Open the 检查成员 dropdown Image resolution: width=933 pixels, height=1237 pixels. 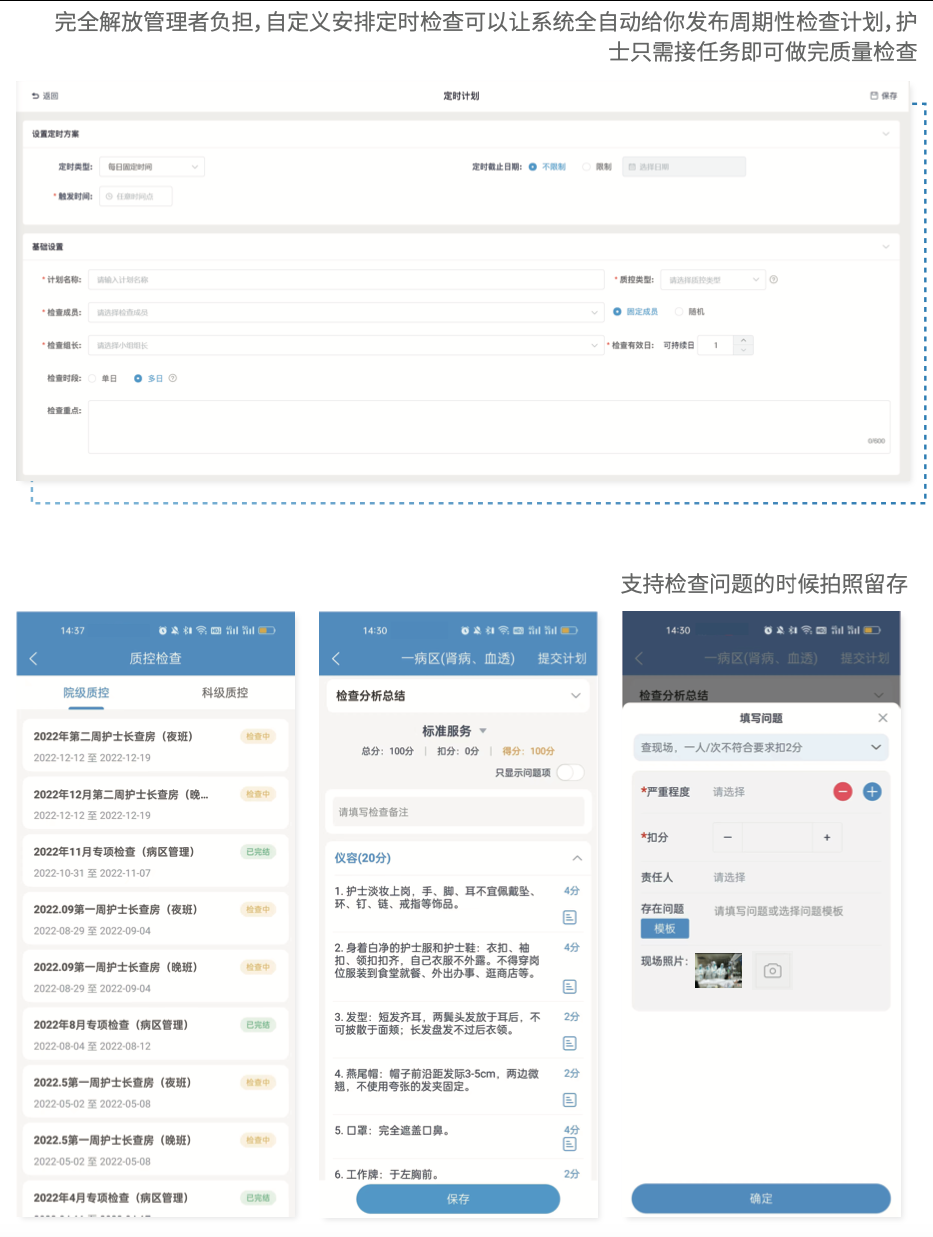coord(346,312)
